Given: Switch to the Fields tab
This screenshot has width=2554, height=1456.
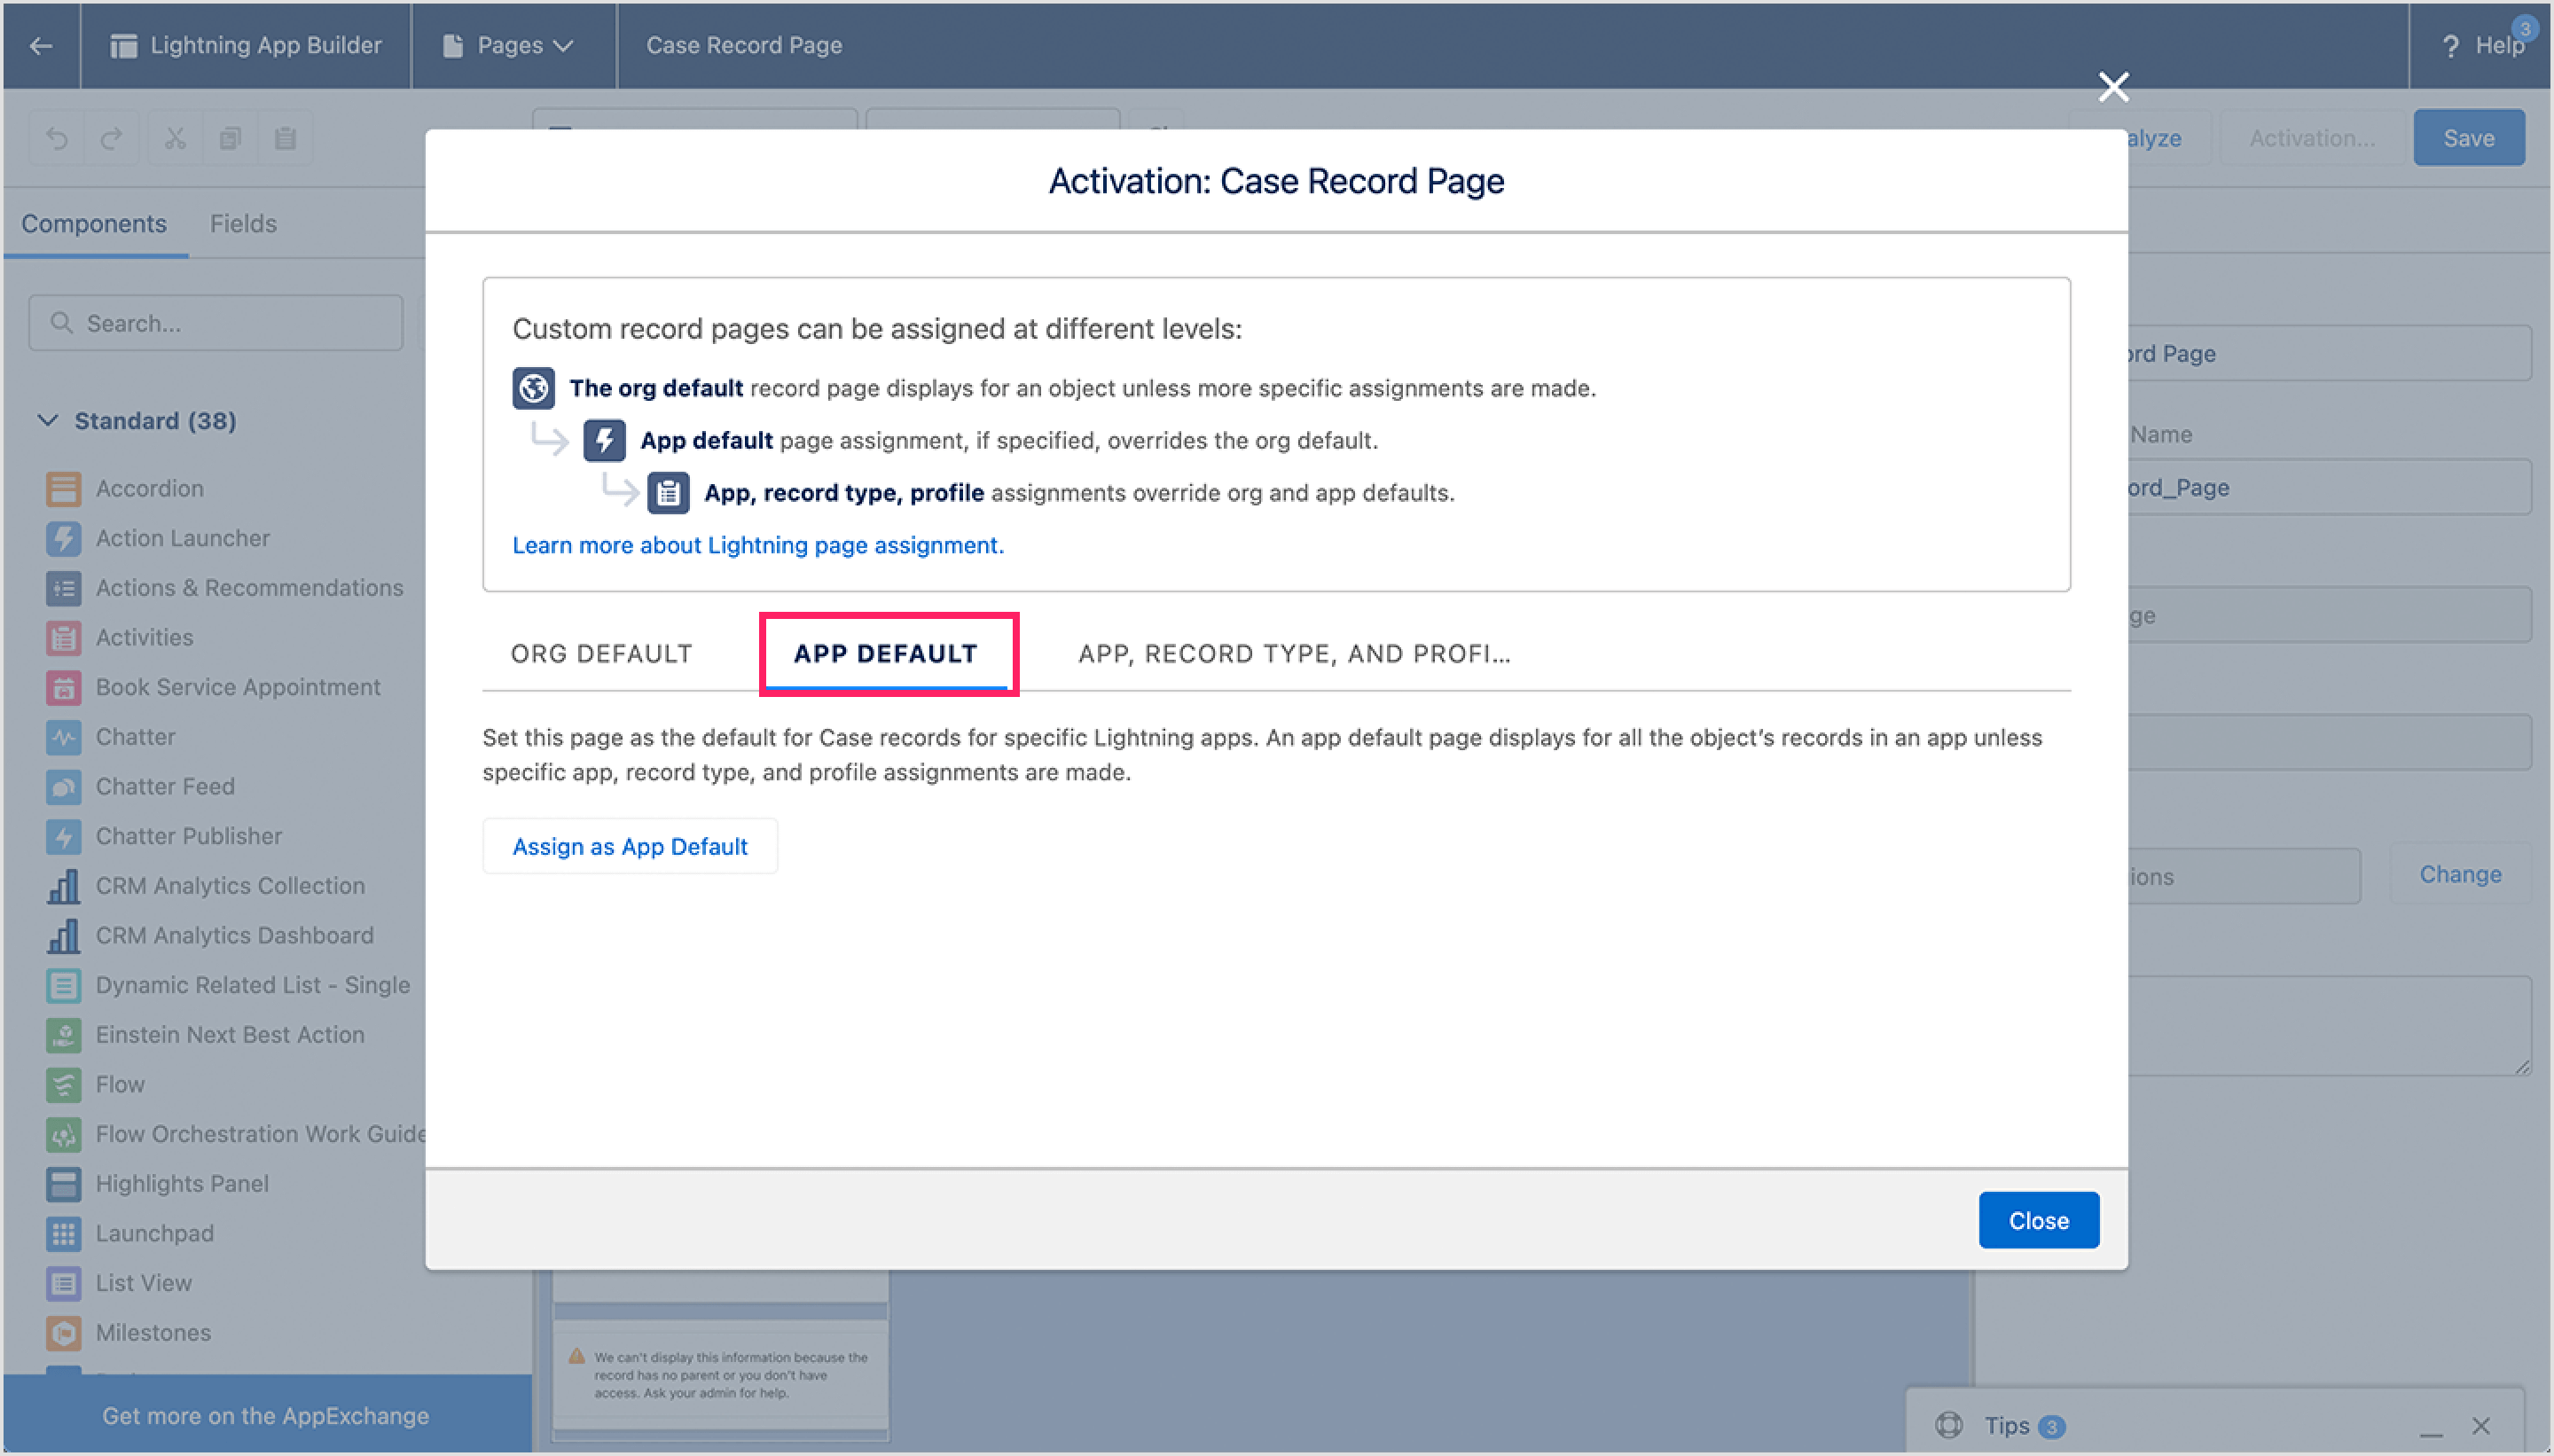Looking at the screenshot, I should pos(243,223).
